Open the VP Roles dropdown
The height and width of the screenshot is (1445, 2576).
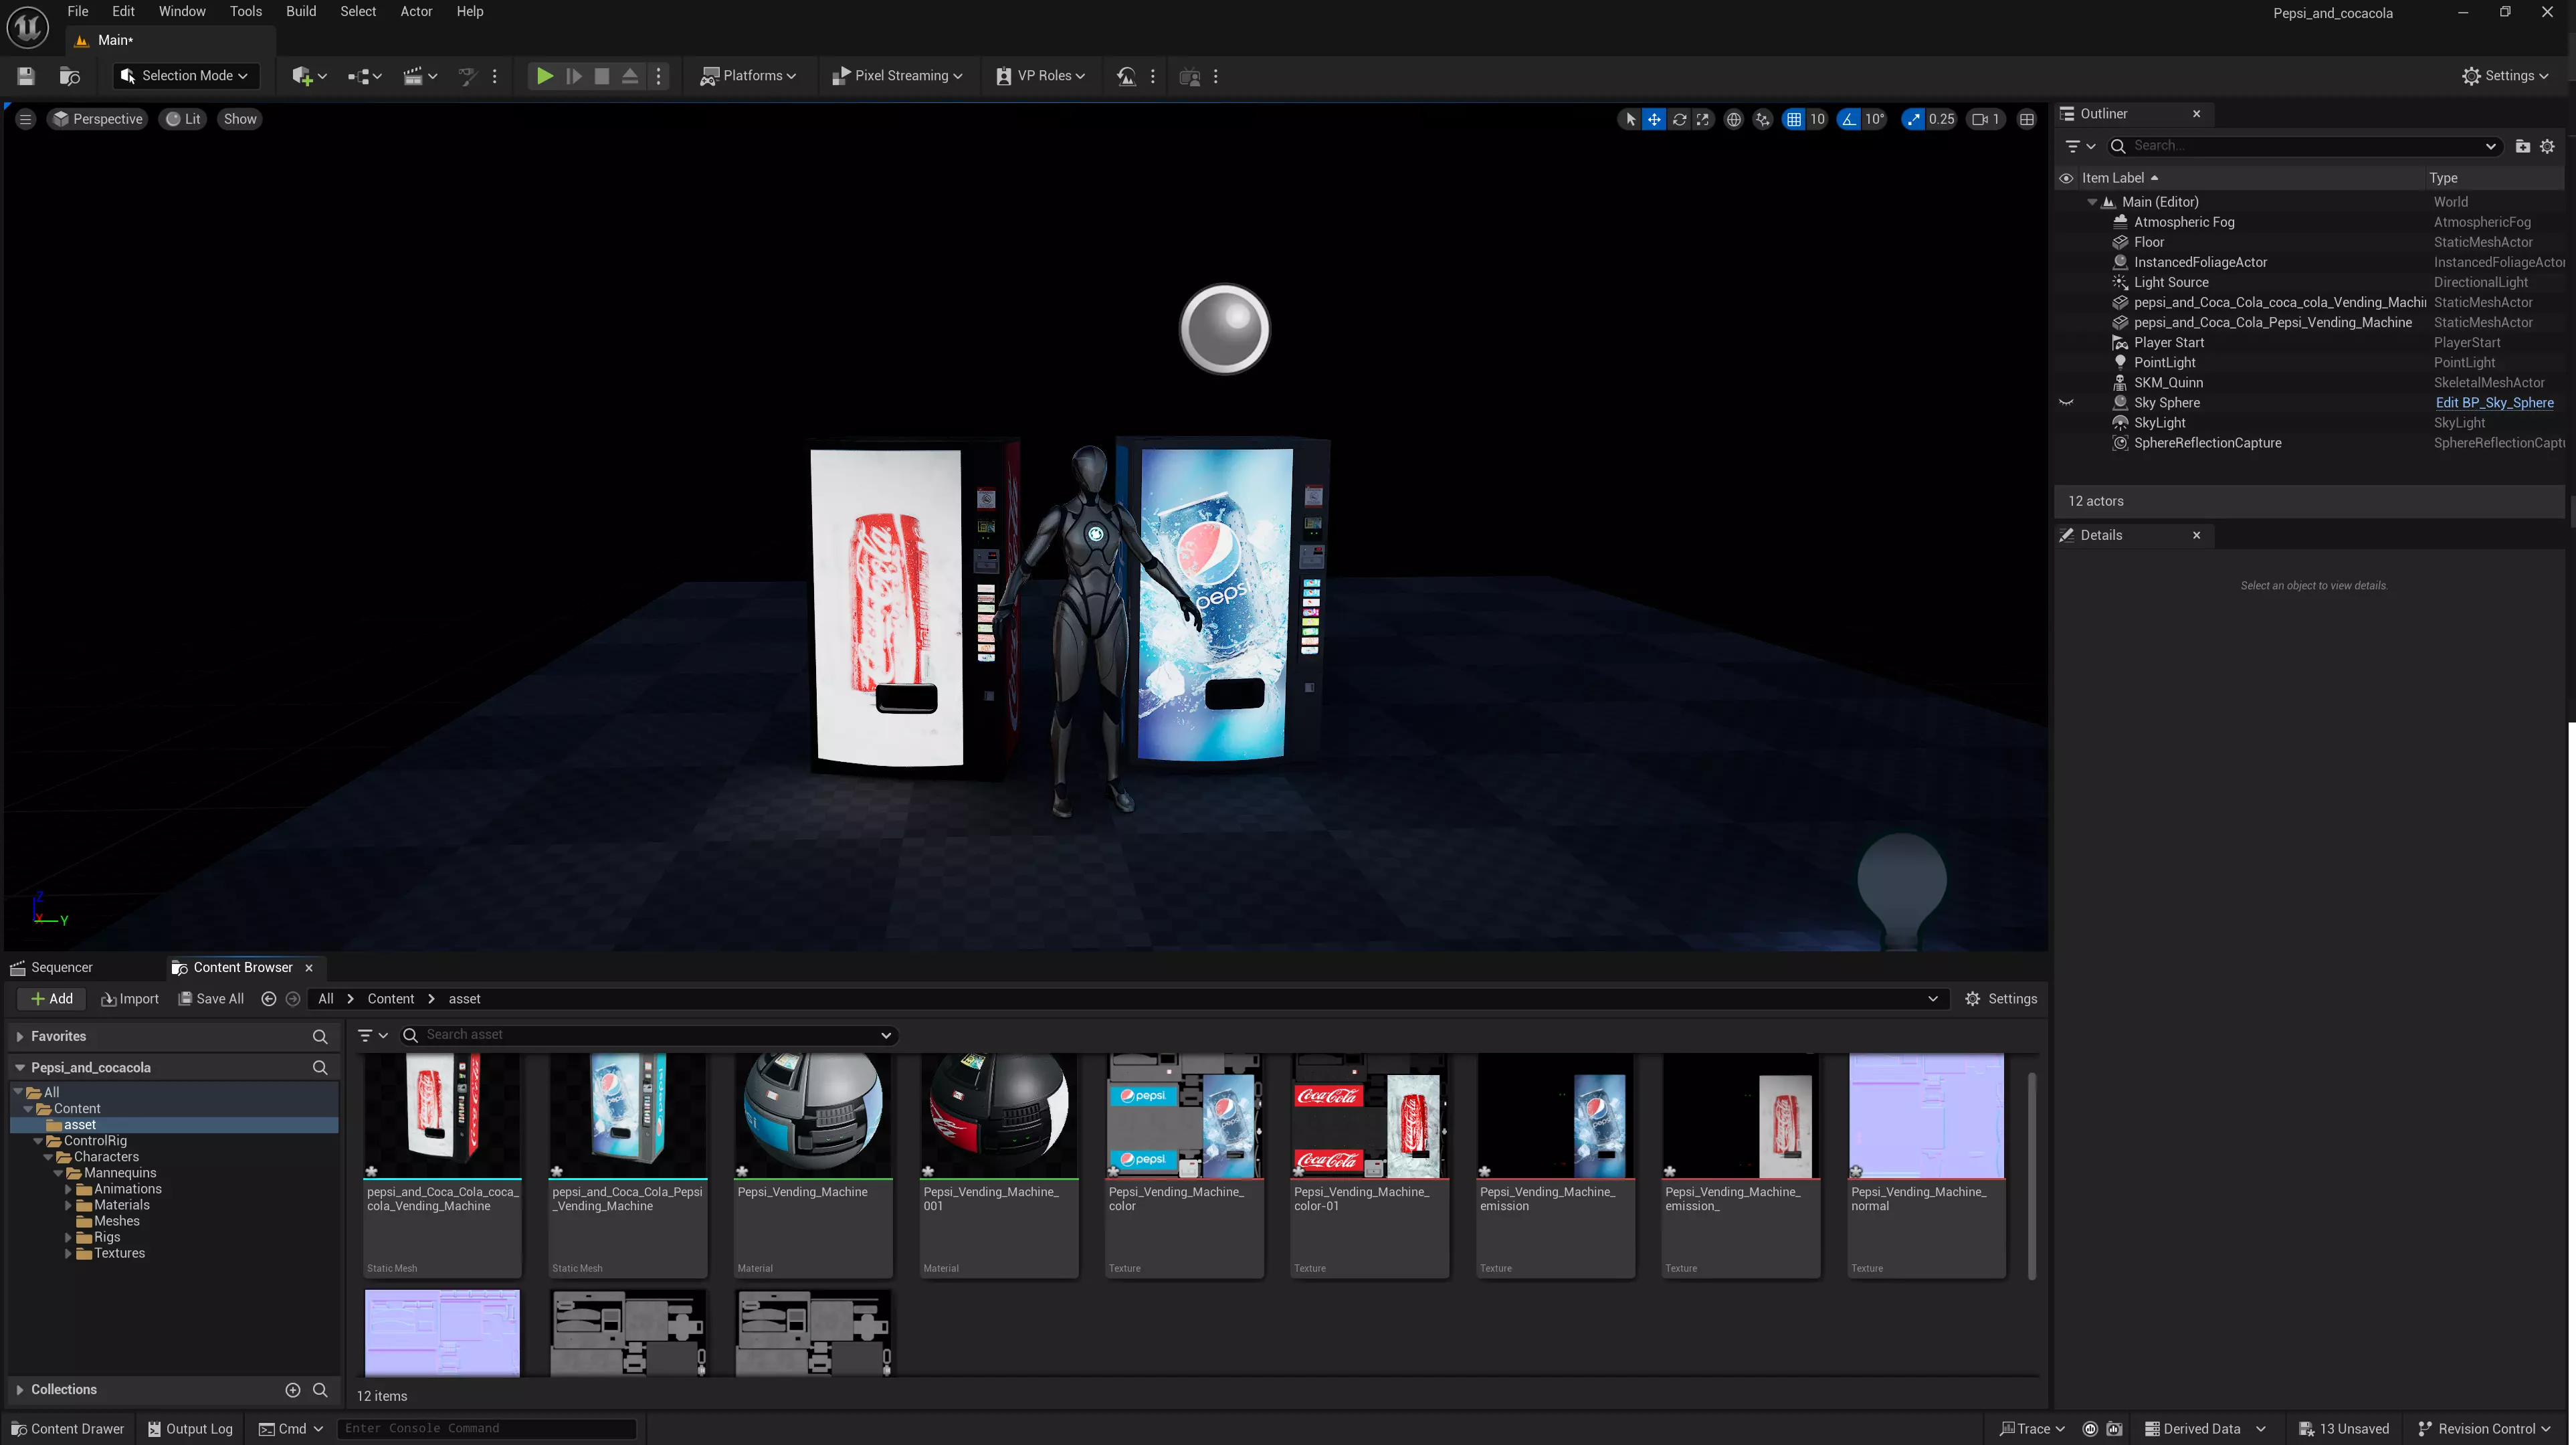click(1041, 76)
